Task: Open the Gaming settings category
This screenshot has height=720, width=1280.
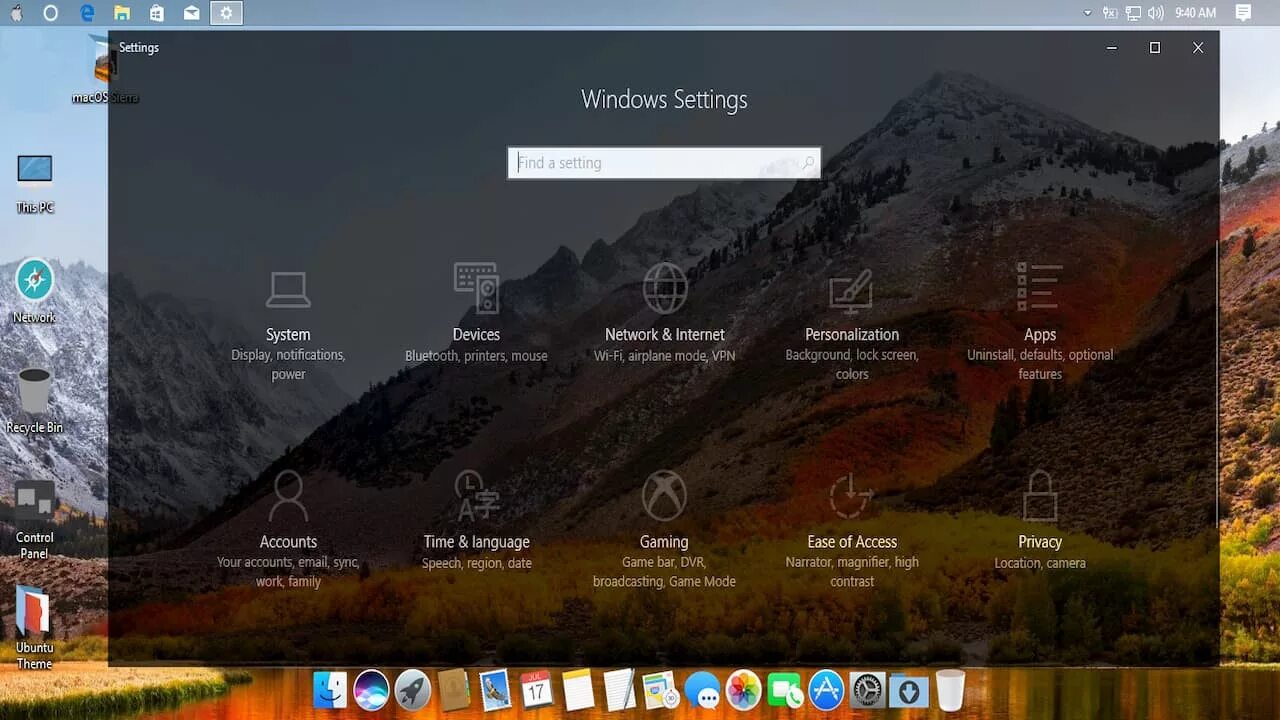Action: 664,530
